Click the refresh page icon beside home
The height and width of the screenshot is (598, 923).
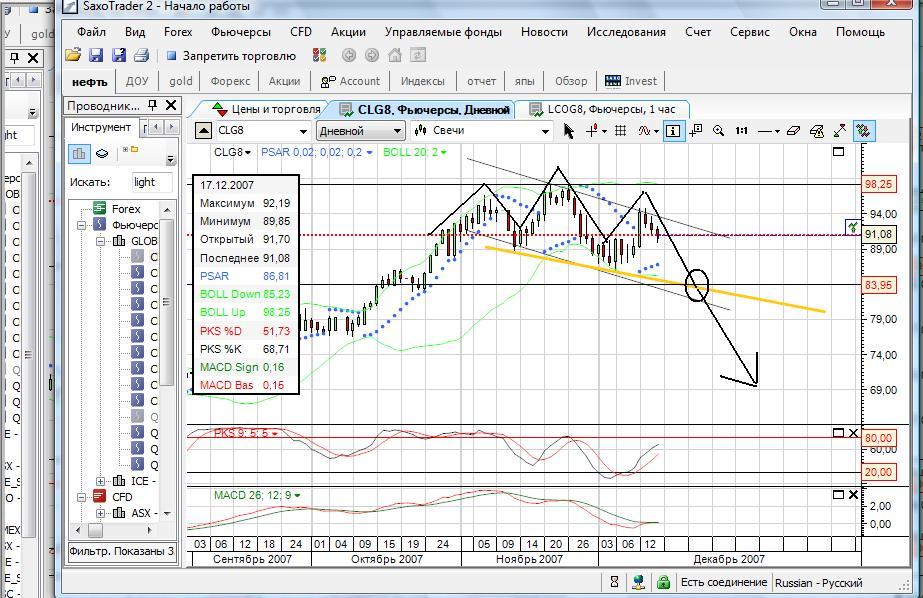tap(417, 55)
